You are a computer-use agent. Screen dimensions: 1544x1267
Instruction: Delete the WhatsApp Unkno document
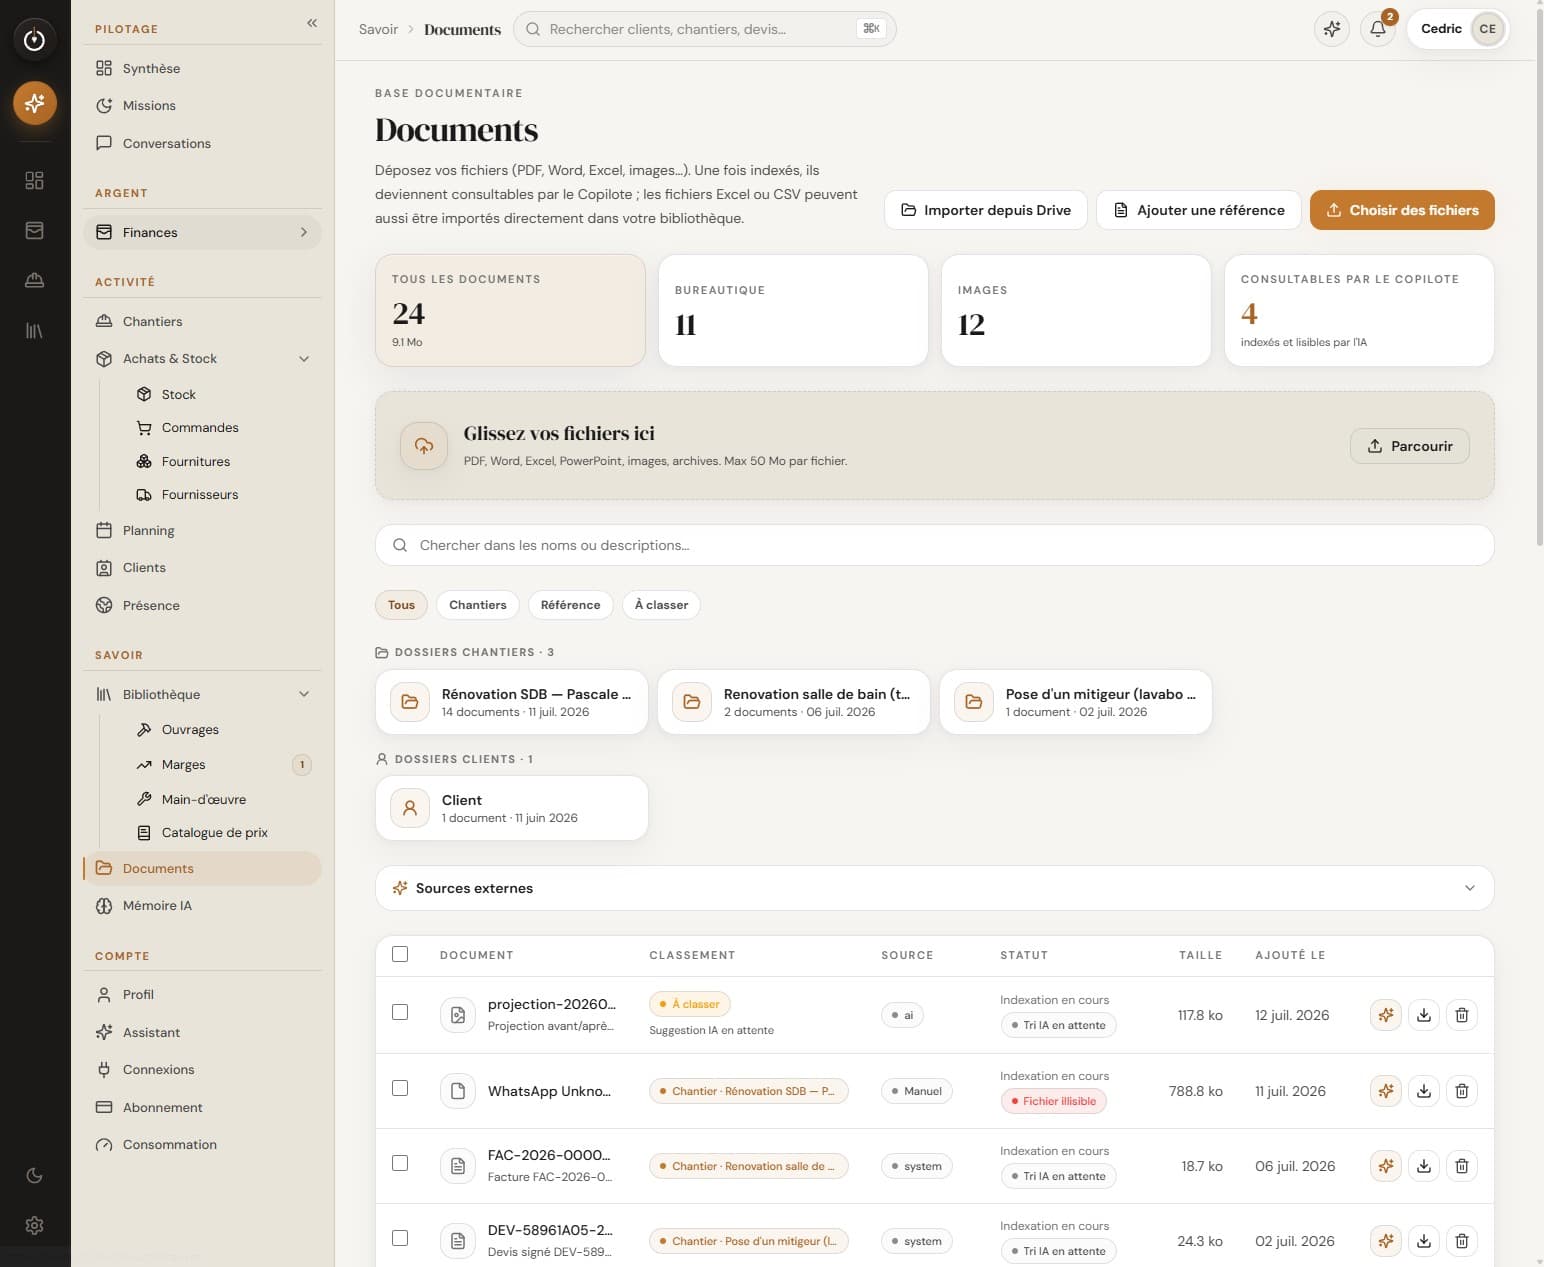point(1462,1091)
